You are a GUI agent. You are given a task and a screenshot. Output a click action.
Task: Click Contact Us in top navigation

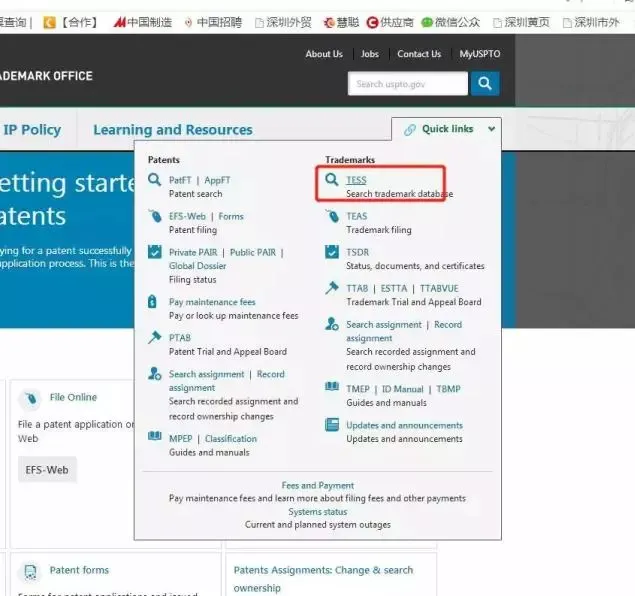(x=419, y=54)
